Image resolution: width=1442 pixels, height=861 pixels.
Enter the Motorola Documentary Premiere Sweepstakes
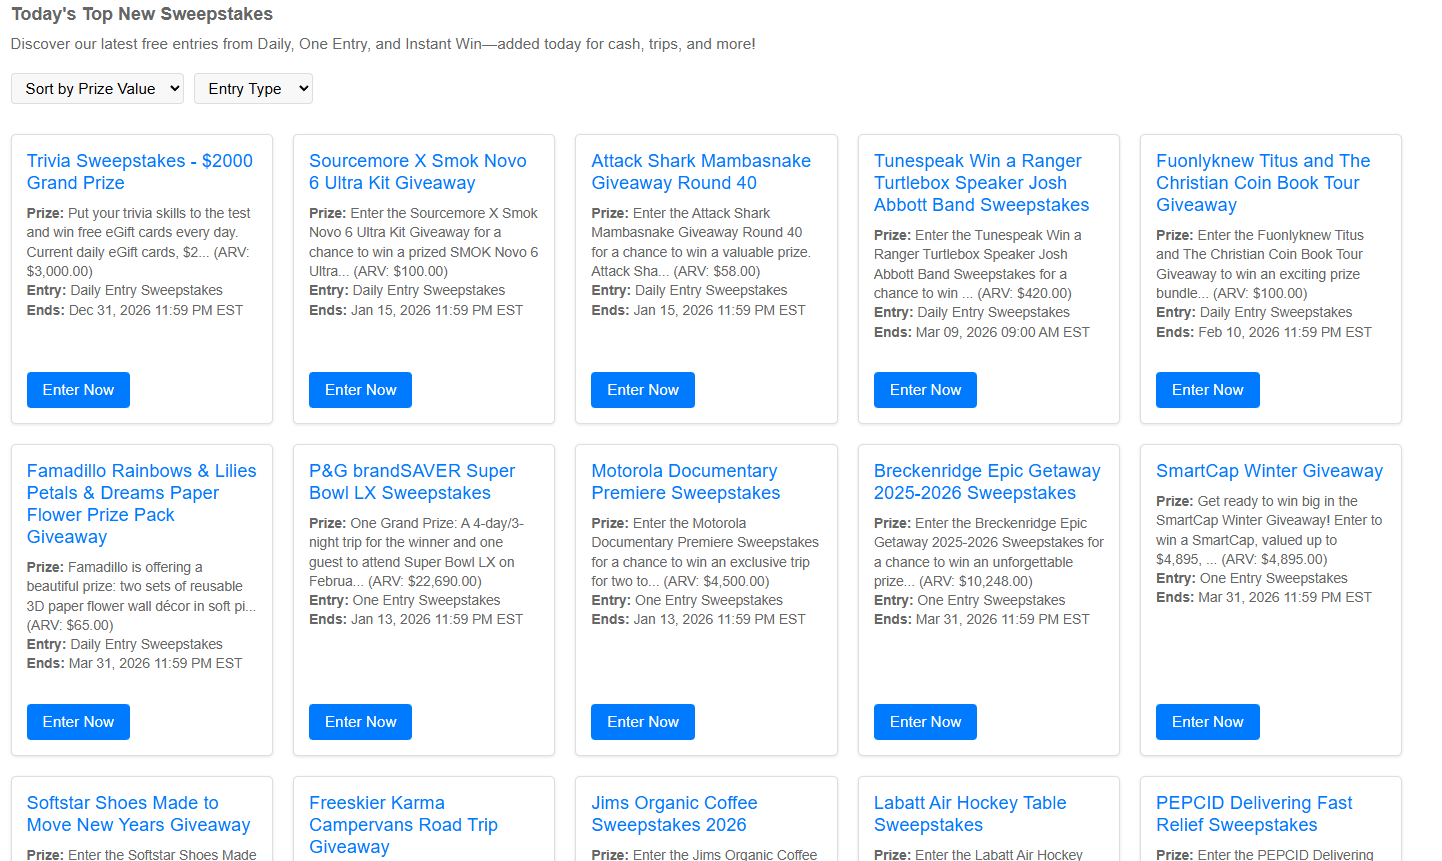point(642,722)
